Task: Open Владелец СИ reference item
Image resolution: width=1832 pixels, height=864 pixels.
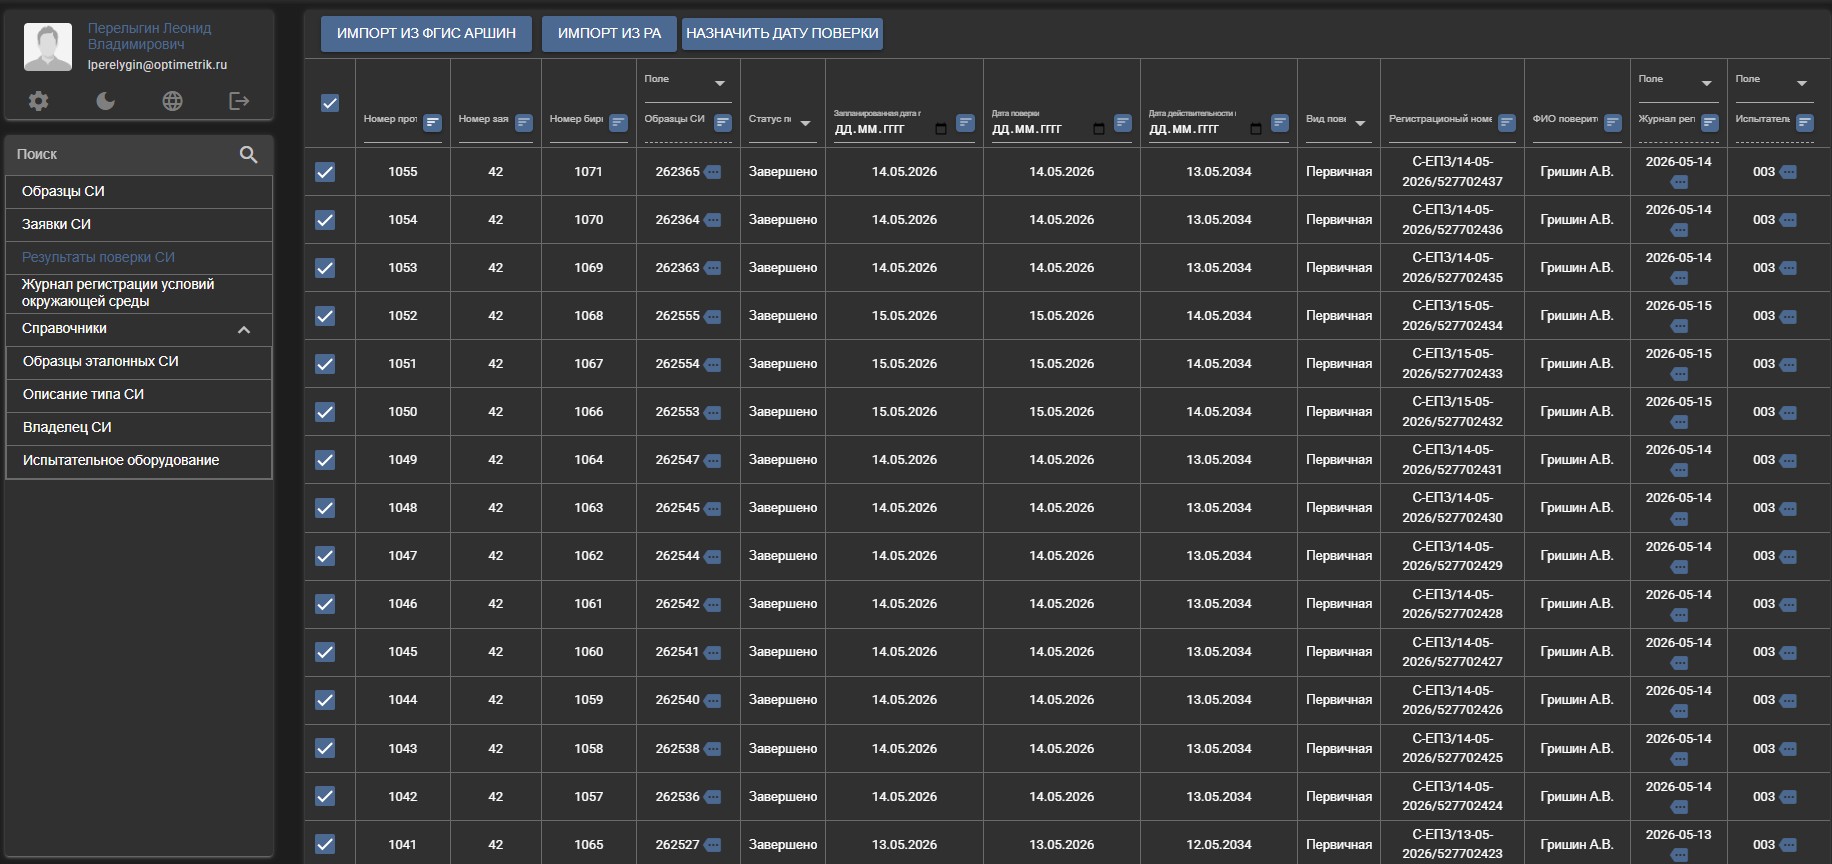Action: click(139, 428)
